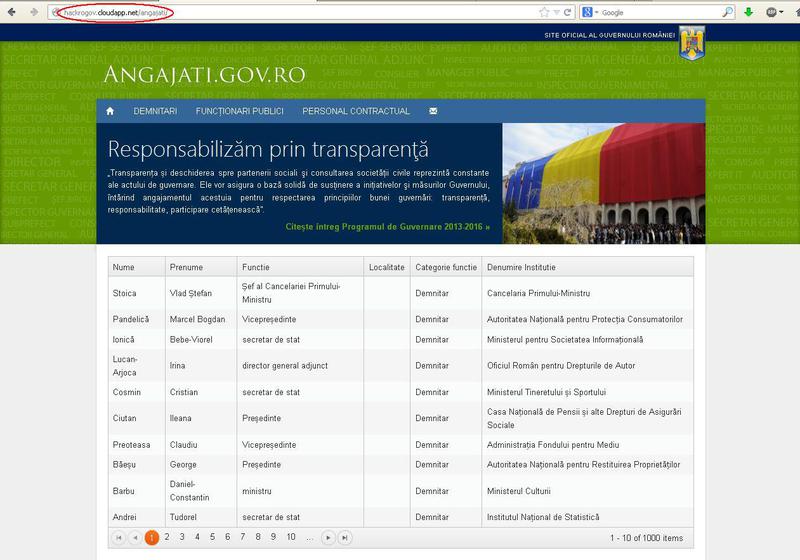Sort table by Localitate column header
This screenshot has height=560, width=800.
coord(387,267)
